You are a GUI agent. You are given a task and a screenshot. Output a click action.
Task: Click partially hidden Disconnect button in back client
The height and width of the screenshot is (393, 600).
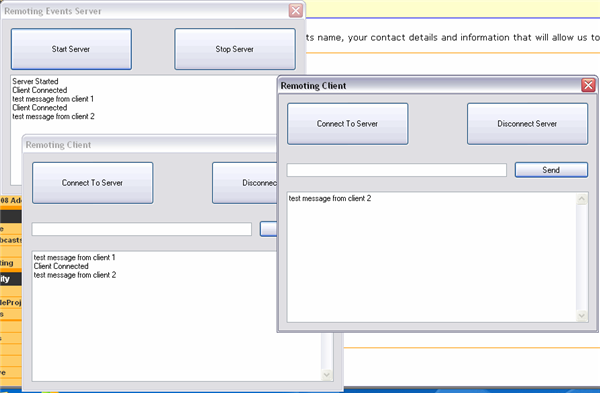coord(245,183)
